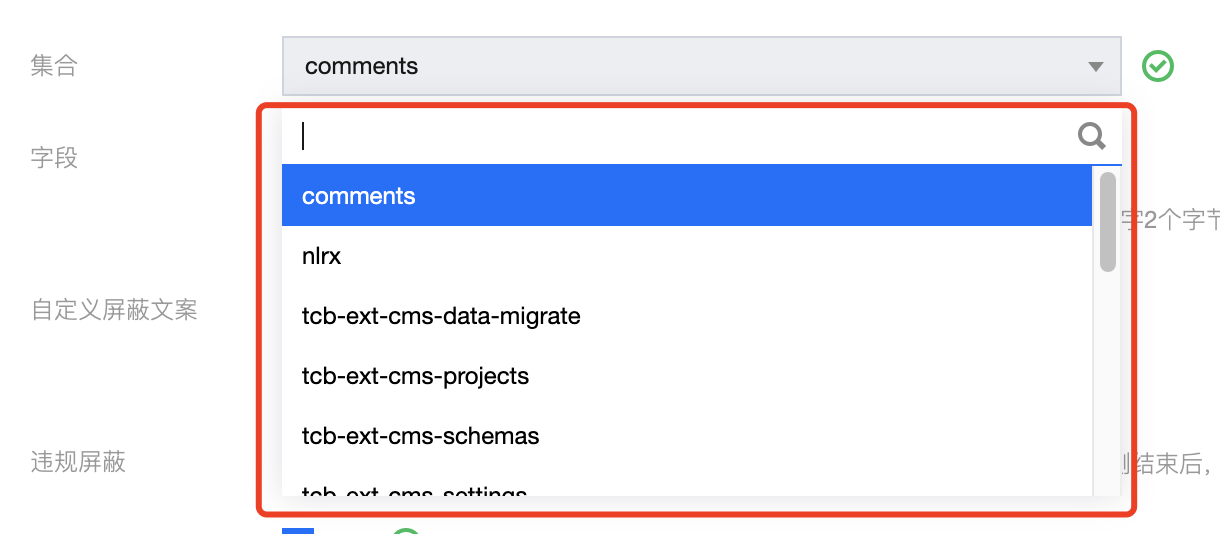Click the 集合 field label
1220x534 pixels.
coord(54,66)
